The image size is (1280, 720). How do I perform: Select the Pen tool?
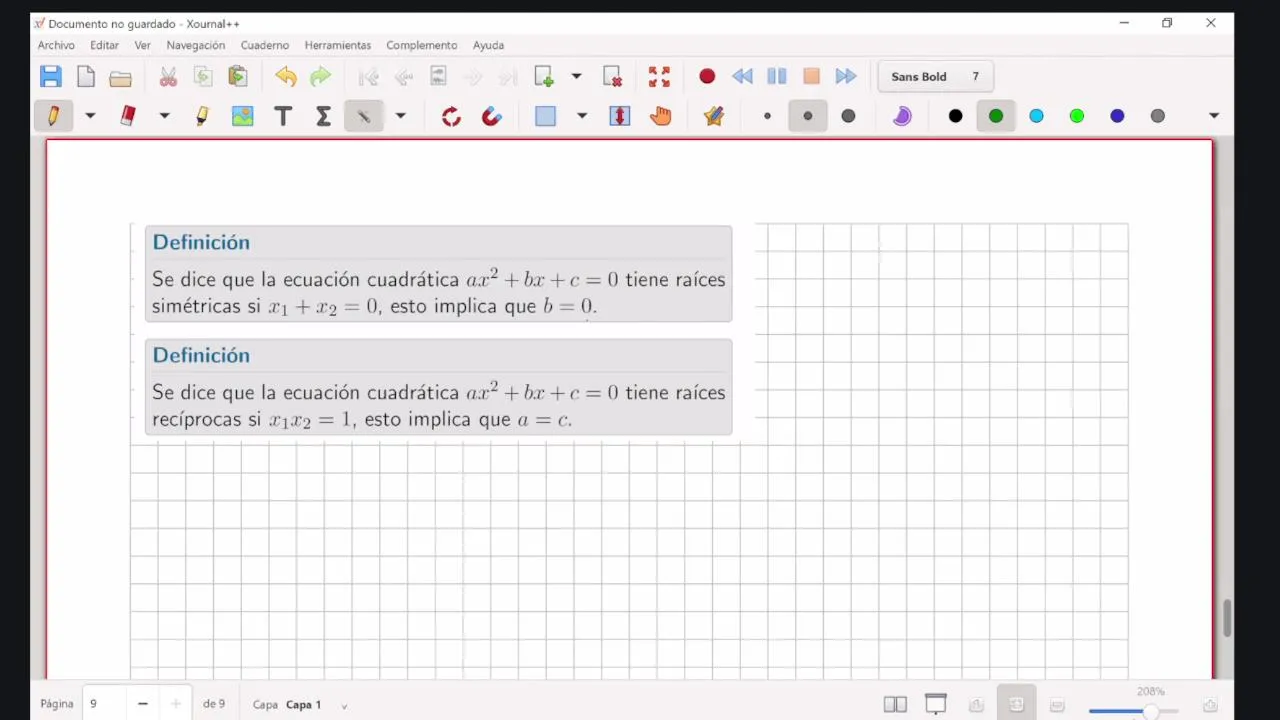coord(53,116)
